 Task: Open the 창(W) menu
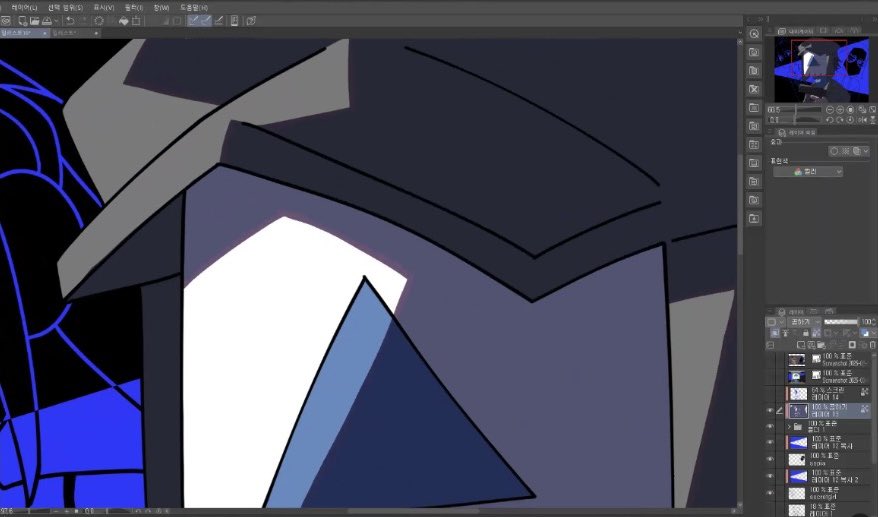tap(161, 8)
